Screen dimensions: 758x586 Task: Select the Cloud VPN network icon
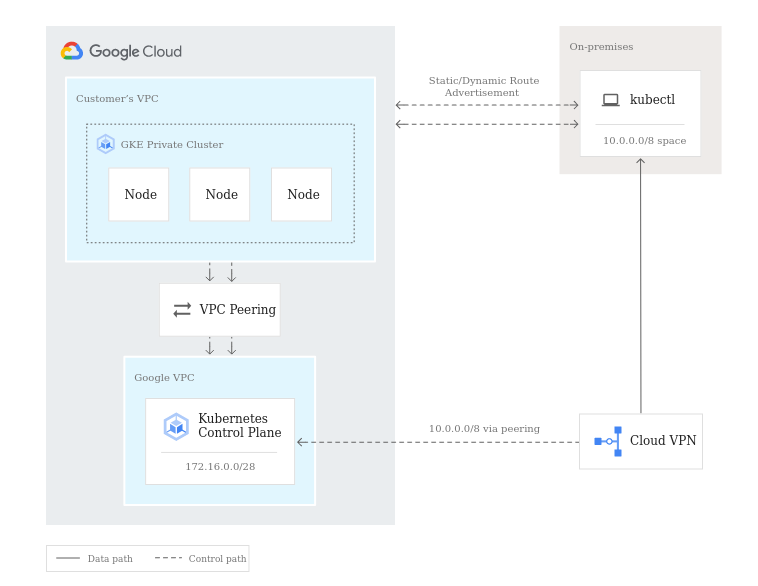click(608, 441)
